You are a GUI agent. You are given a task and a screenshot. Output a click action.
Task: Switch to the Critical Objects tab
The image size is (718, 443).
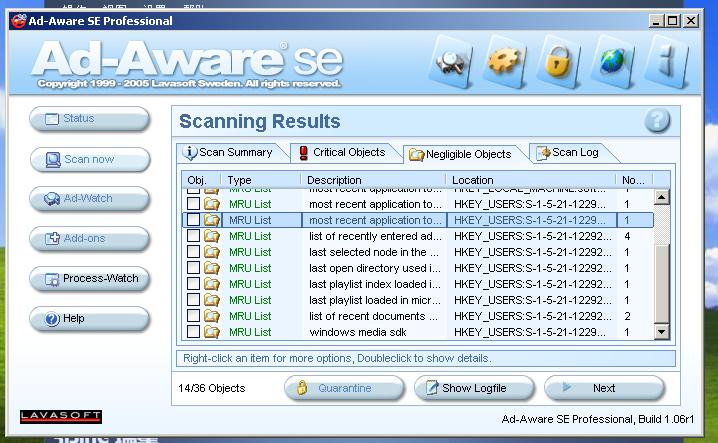(344, 153)
